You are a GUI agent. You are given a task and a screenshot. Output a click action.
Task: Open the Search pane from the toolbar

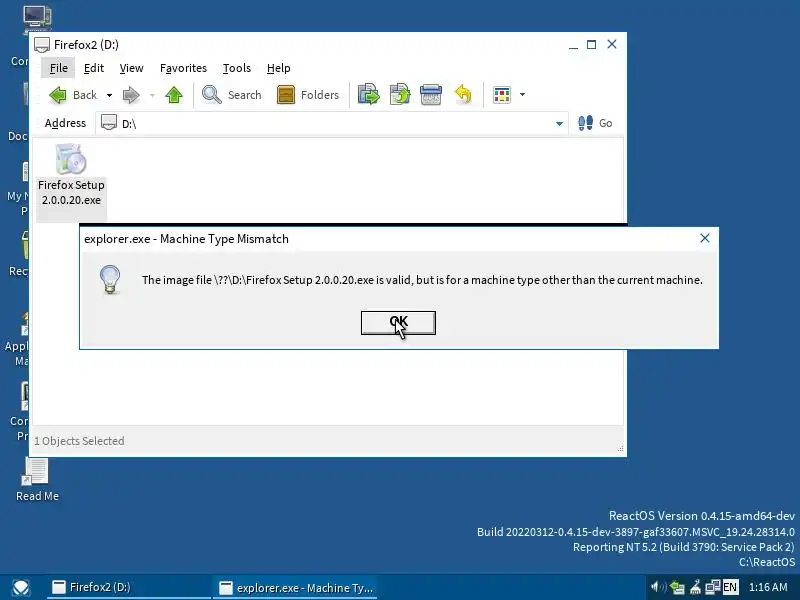pos(231,95)
